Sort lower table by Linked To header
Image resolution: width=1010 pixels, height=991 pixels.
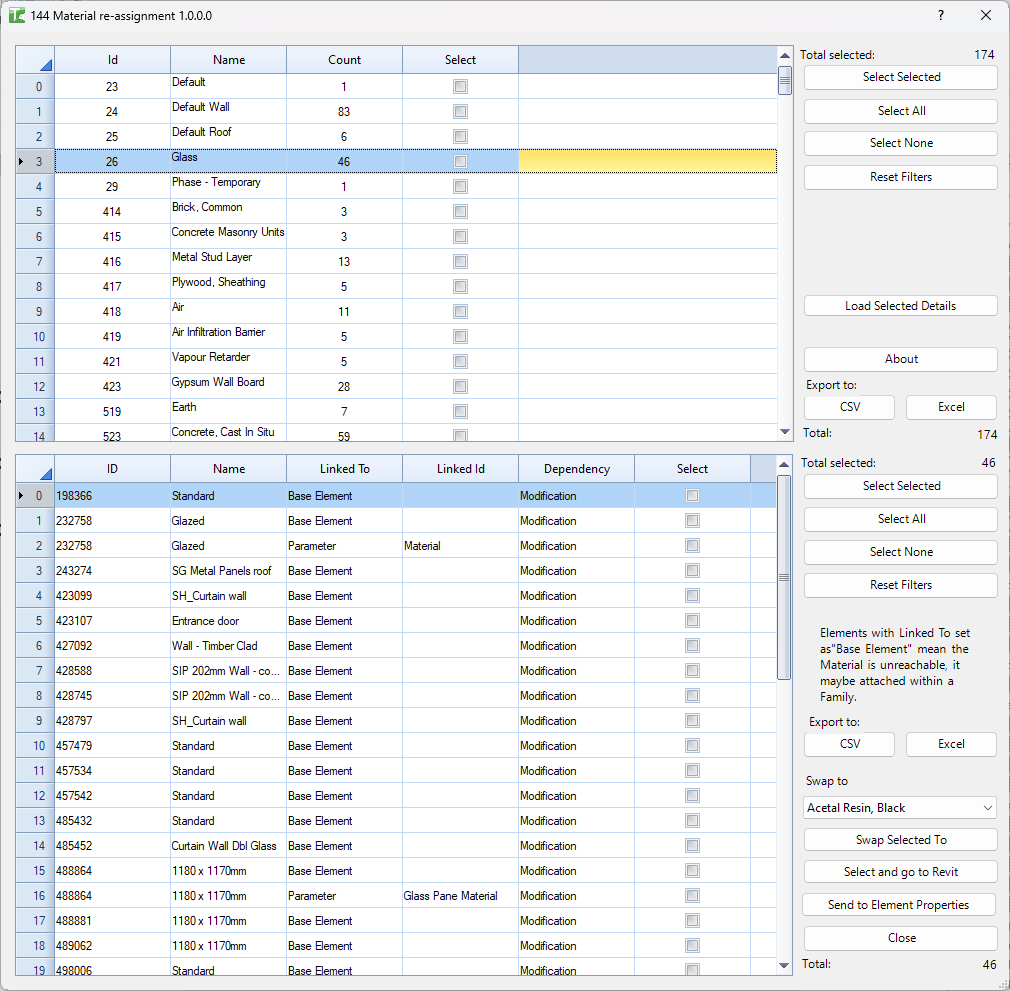(344, 469)
